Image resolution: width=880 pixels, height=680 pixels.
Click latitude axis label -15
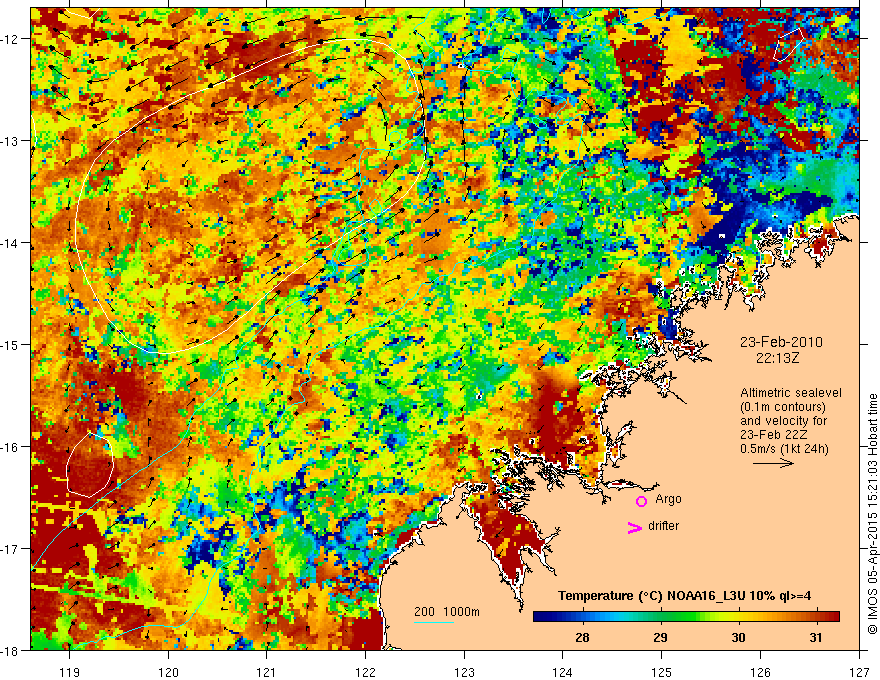[x=11, y=344]
